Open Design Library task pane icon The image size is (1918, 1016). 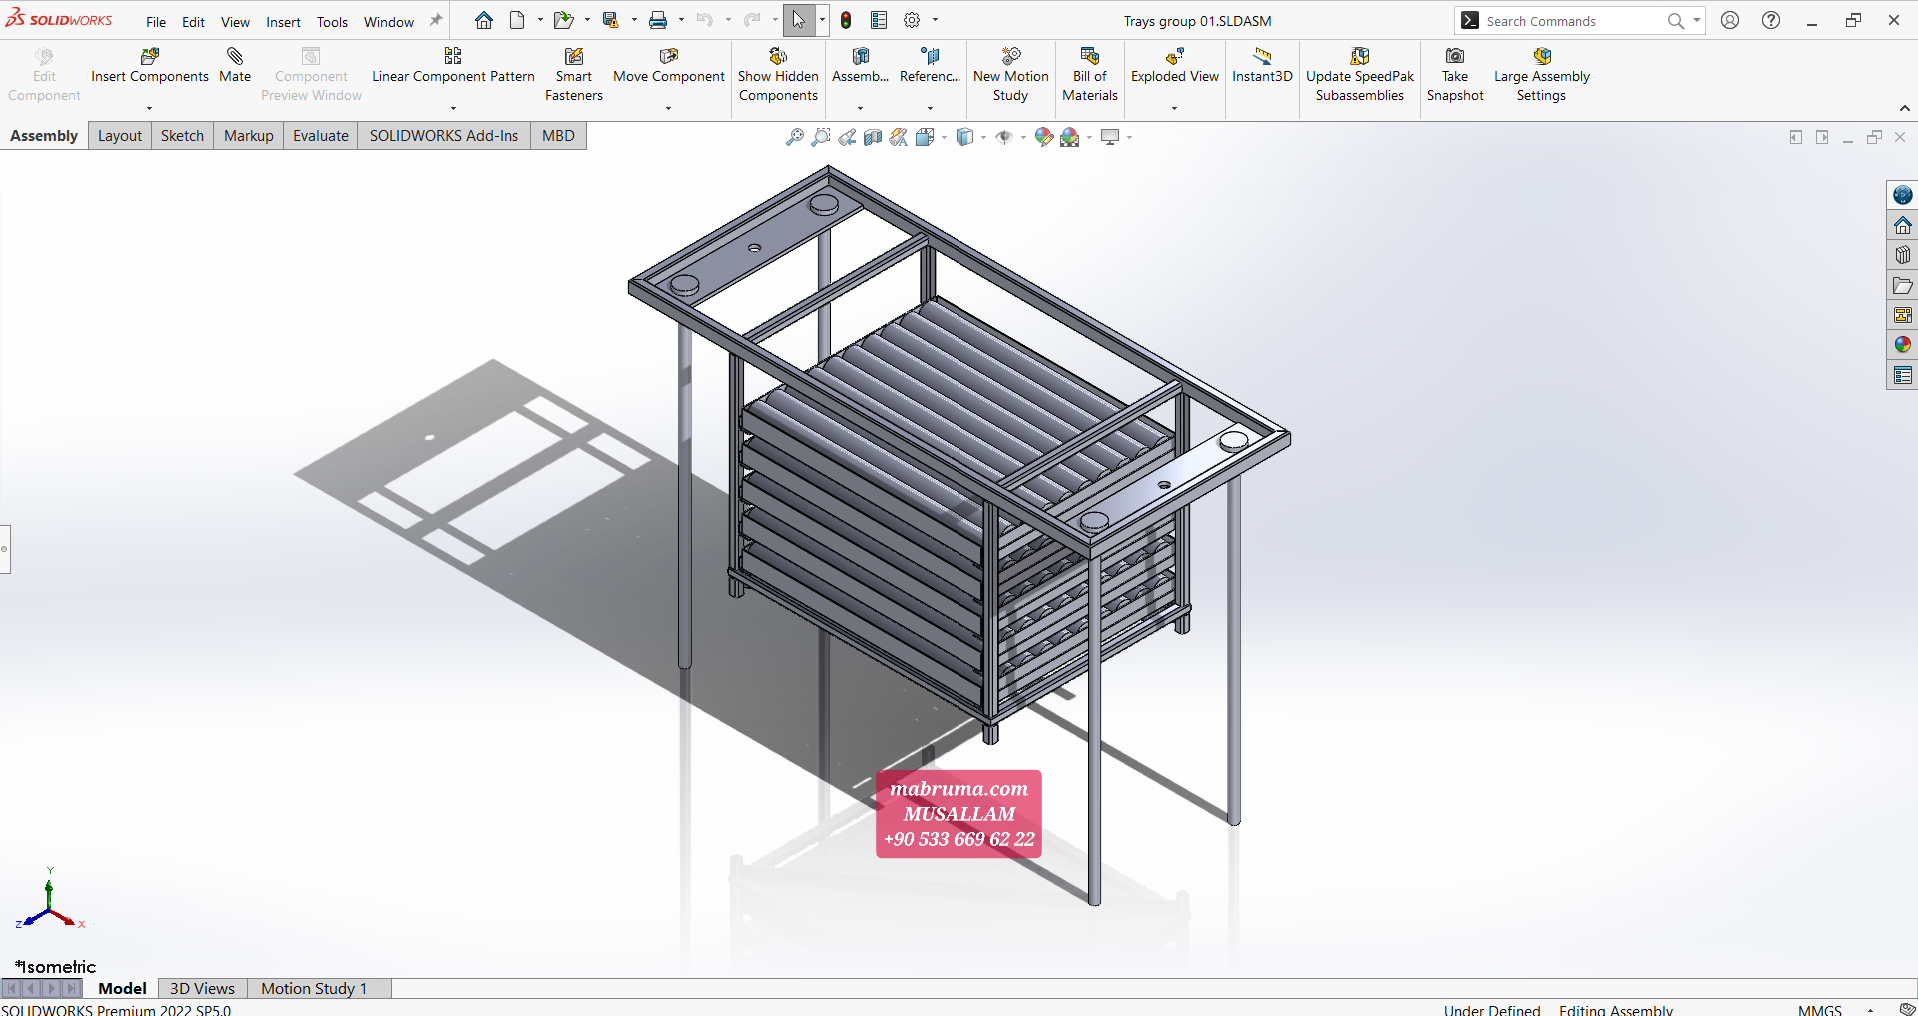[1903, 255]
